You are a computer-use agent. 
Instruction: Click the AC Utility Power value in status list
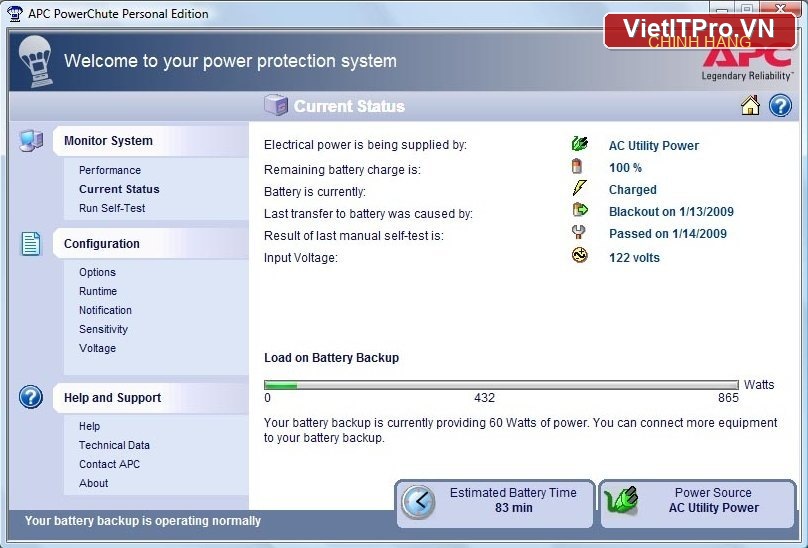click(x=653, y=146)
